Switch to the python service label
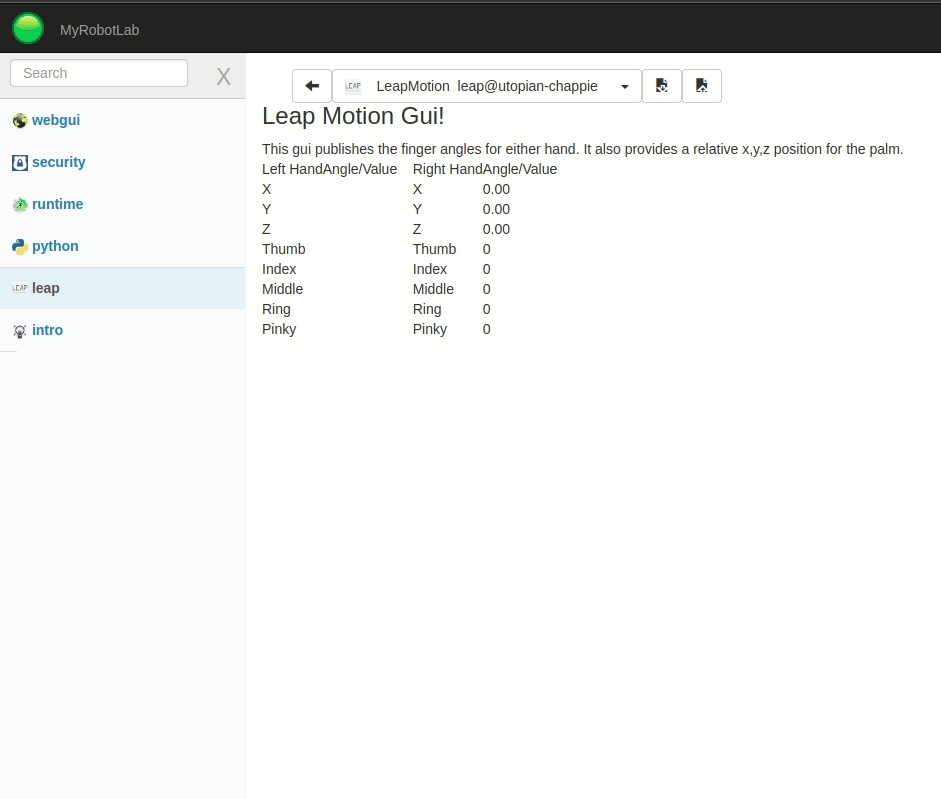Viewport: 941px width, 799px height. coord(55,246)
